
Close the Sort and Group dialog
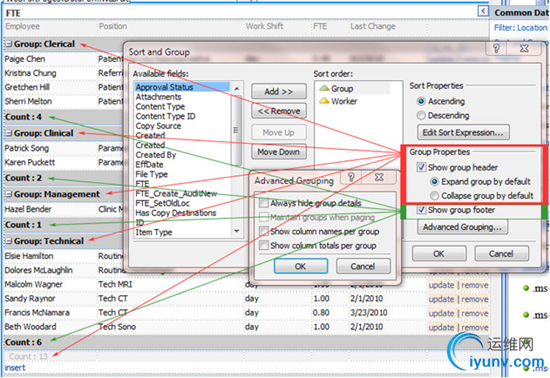[524, 48]
